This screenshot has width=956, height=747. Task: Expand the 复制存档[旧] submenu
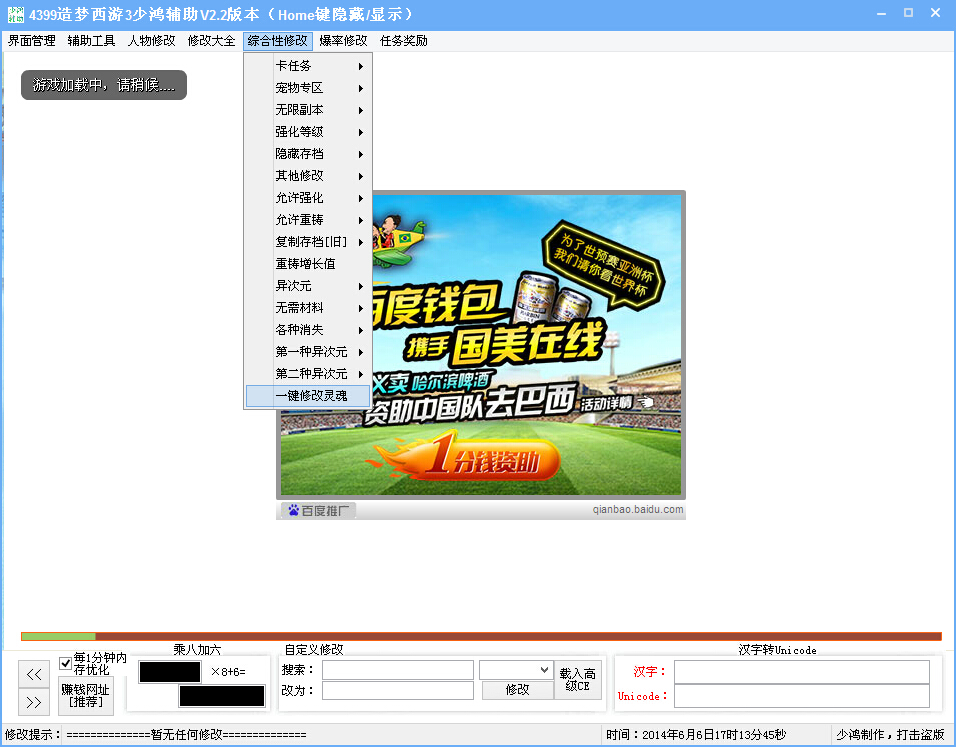[x=308, y=241]
